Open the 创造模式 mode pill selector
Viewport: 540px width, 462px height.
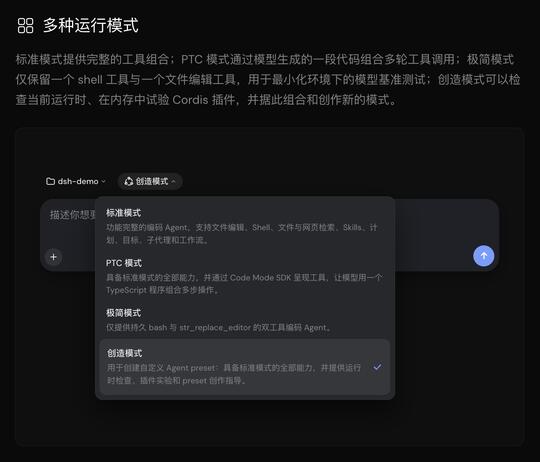150,181
